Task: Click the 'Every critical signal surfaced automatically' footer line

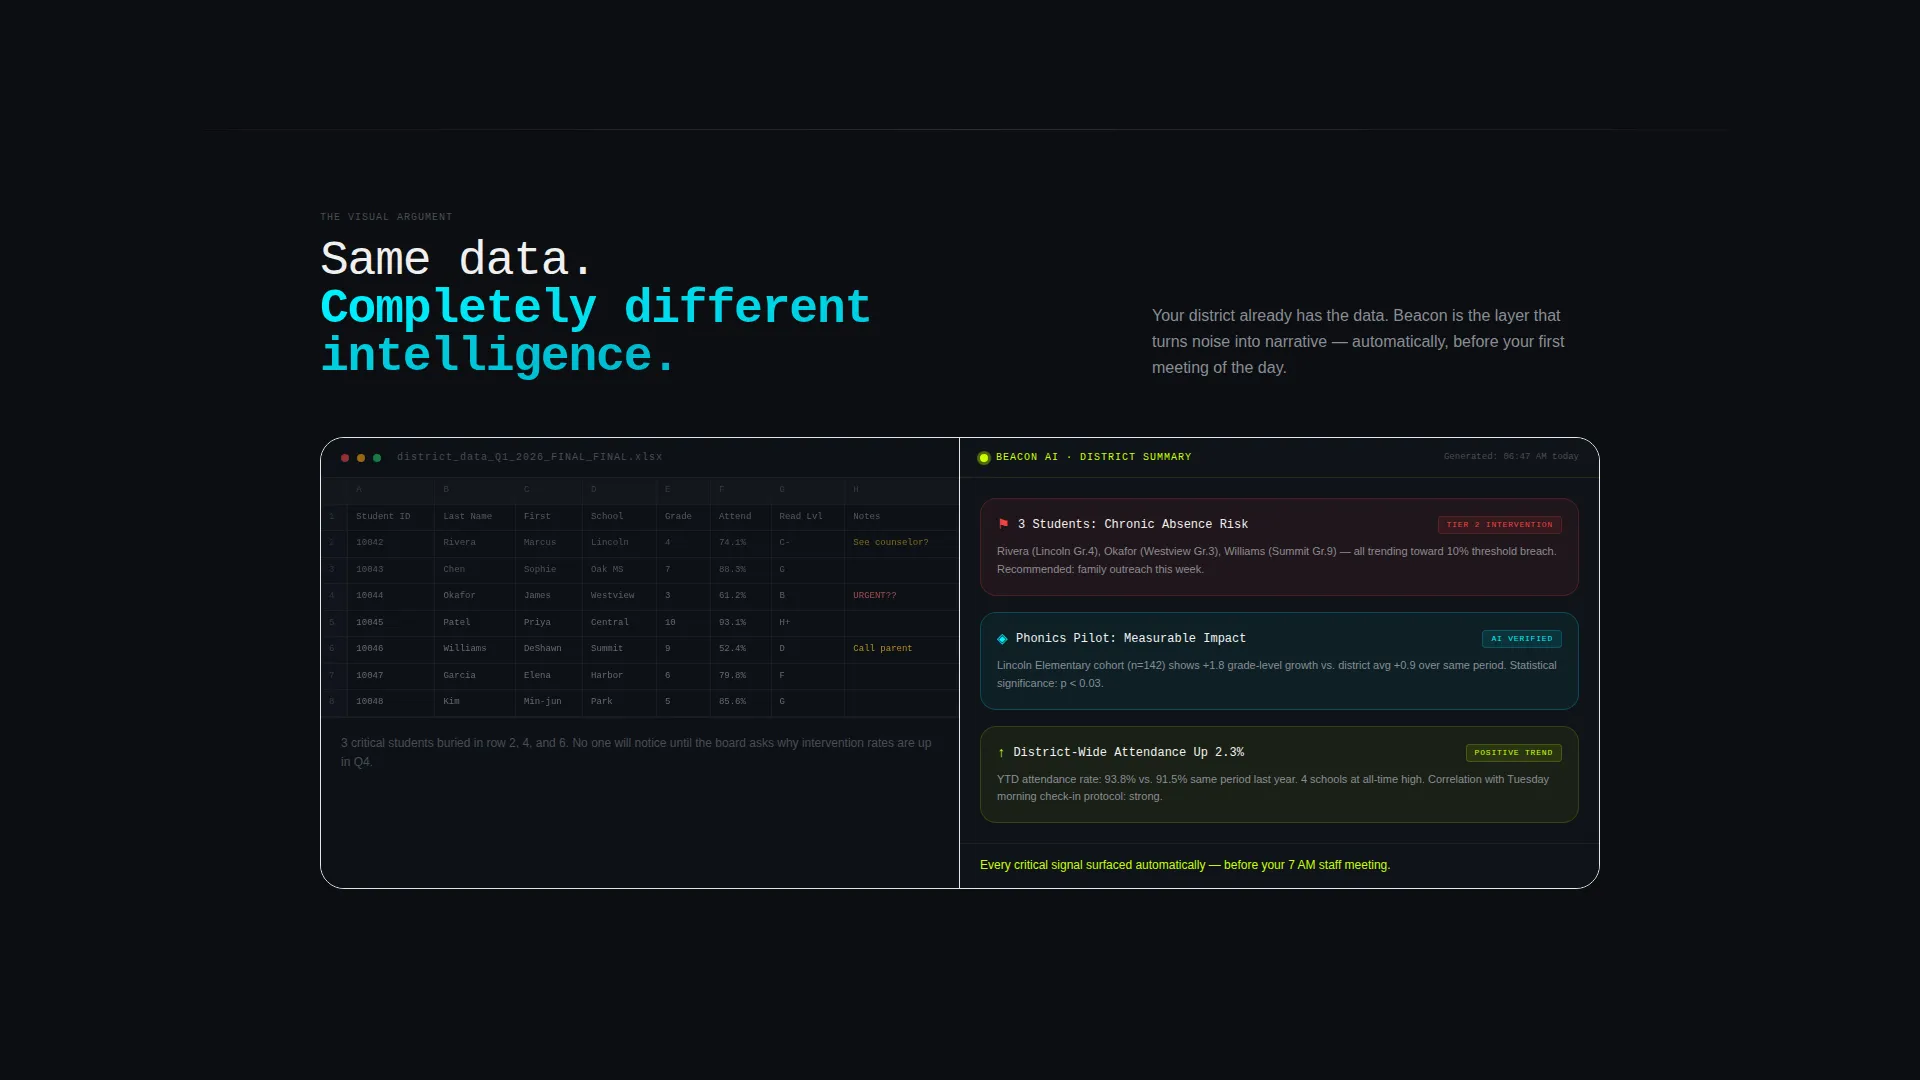Action: [x=1185, y=865]
